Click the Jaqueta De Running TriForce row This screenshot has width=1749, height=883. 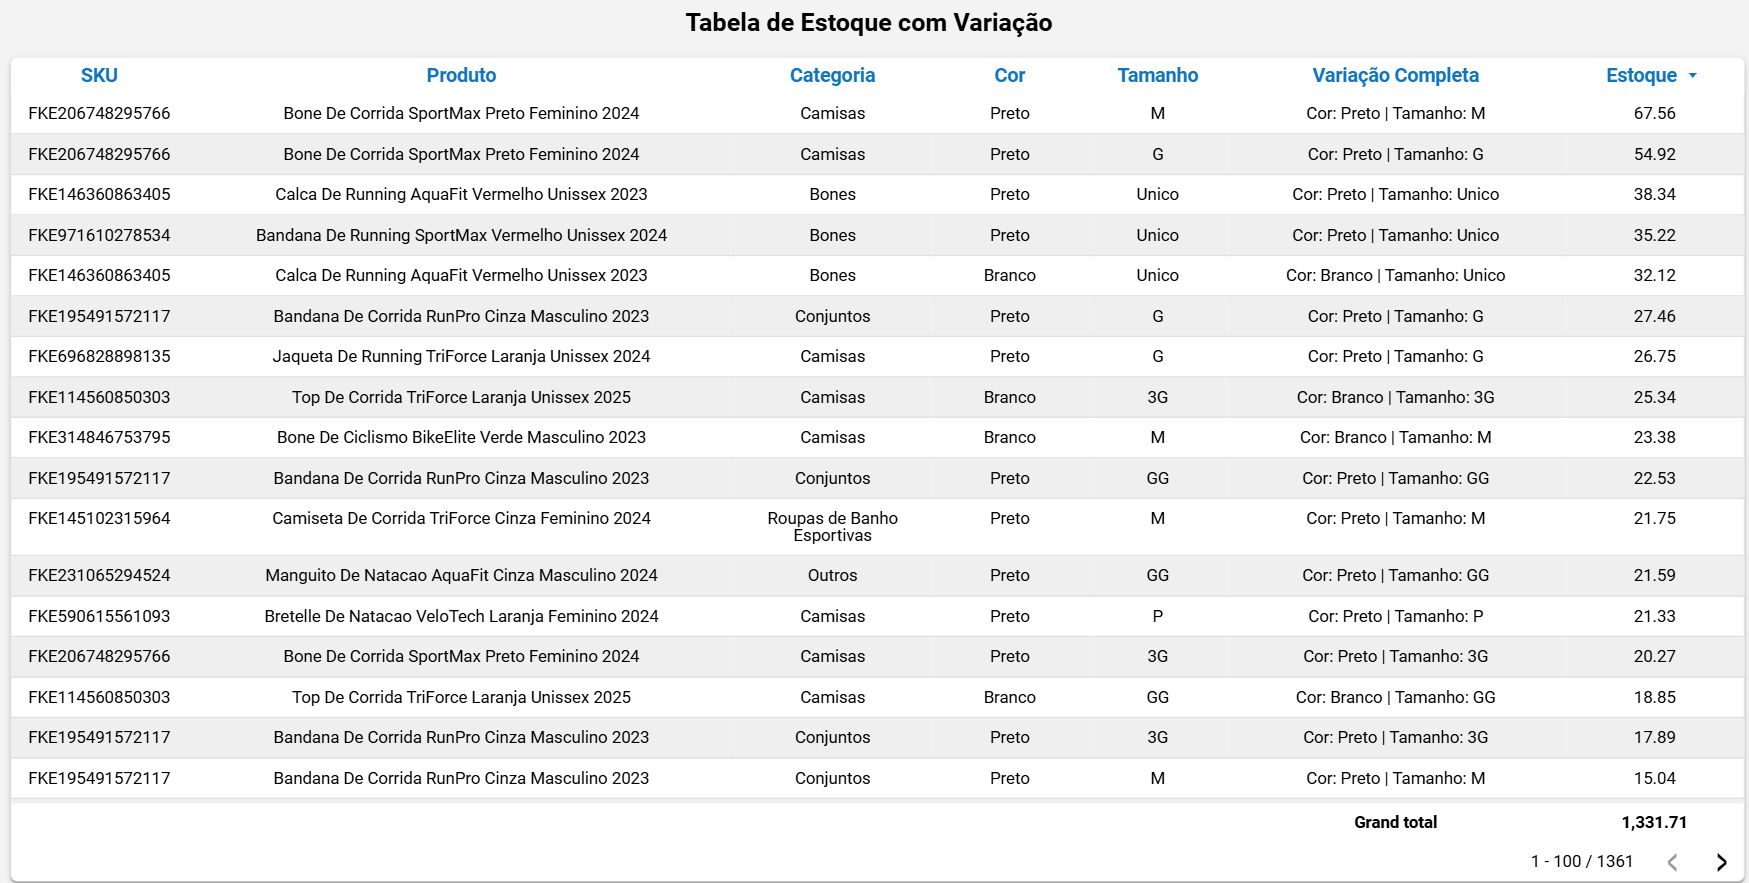461,356
